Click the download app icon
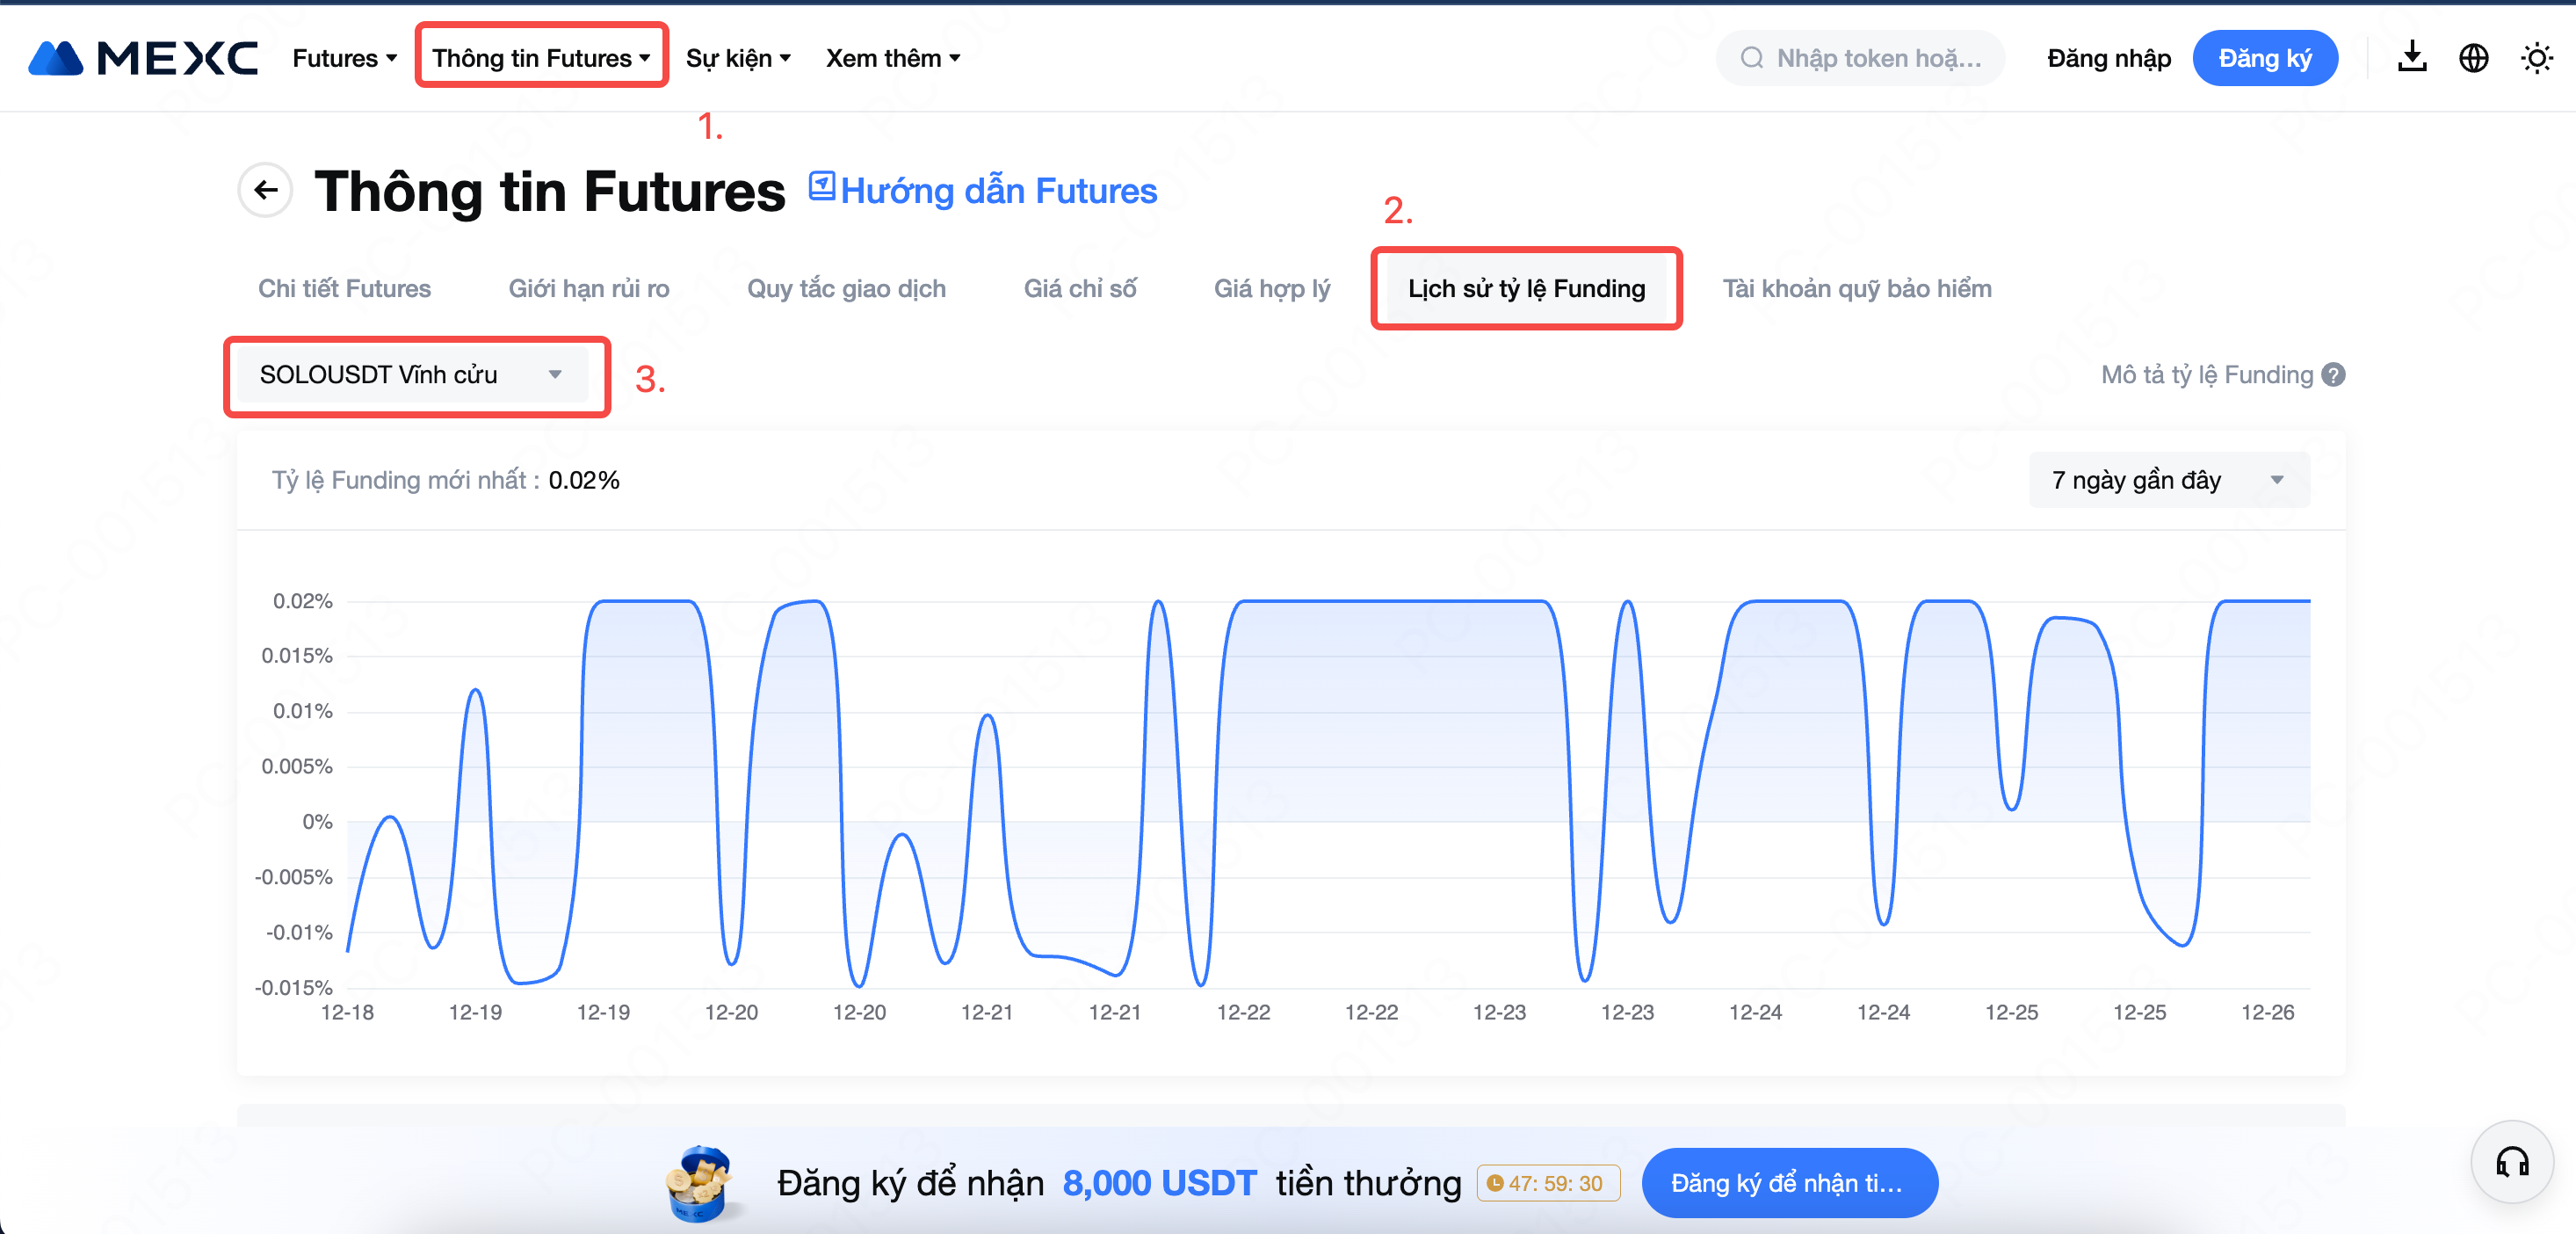Viewport: 2576px width, 1234px height. [2411, 58]
